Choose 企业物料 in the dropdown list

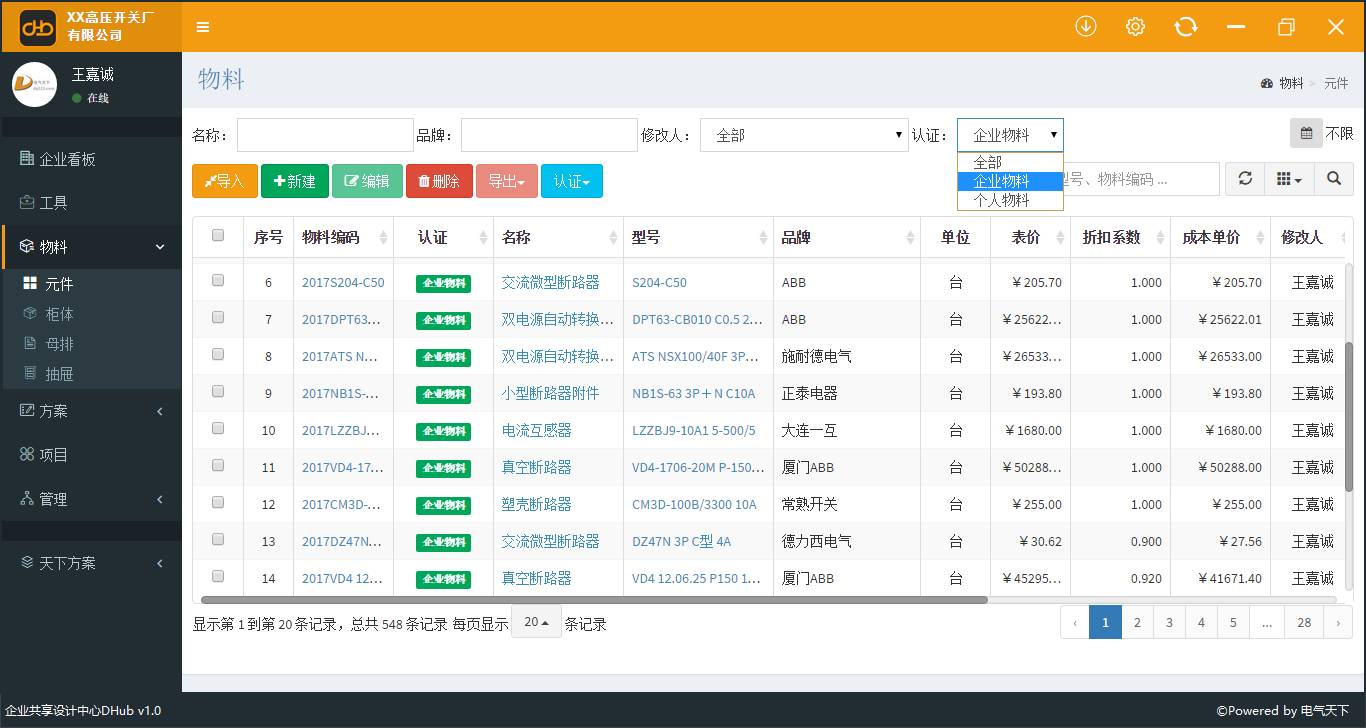[x=1010, y=181]
